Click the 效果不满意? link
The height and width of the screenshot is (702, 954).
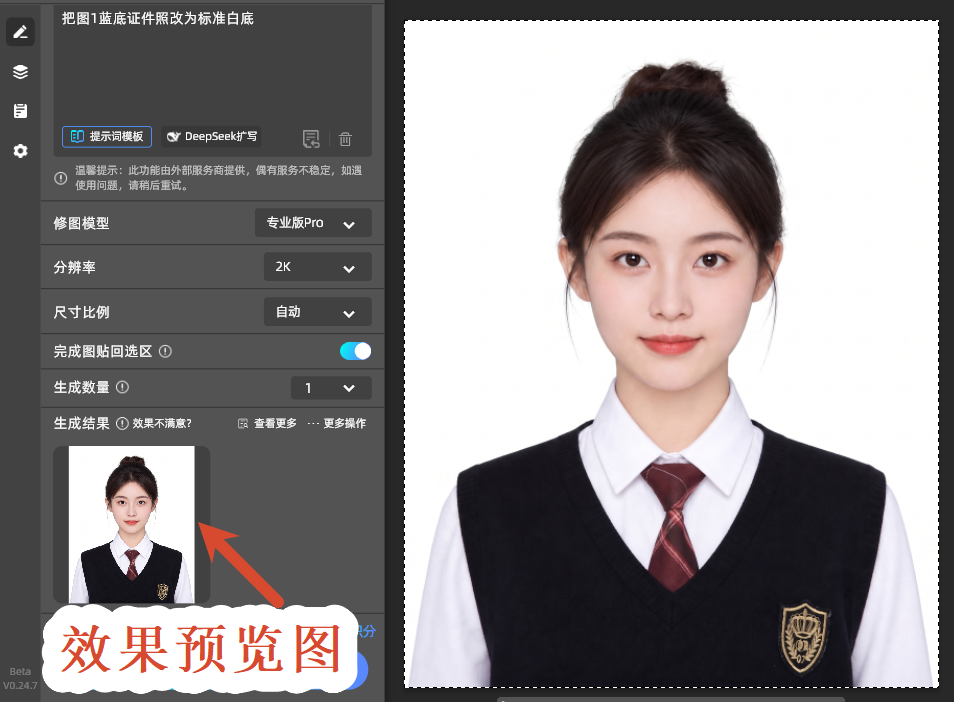(x=162, y=423)
